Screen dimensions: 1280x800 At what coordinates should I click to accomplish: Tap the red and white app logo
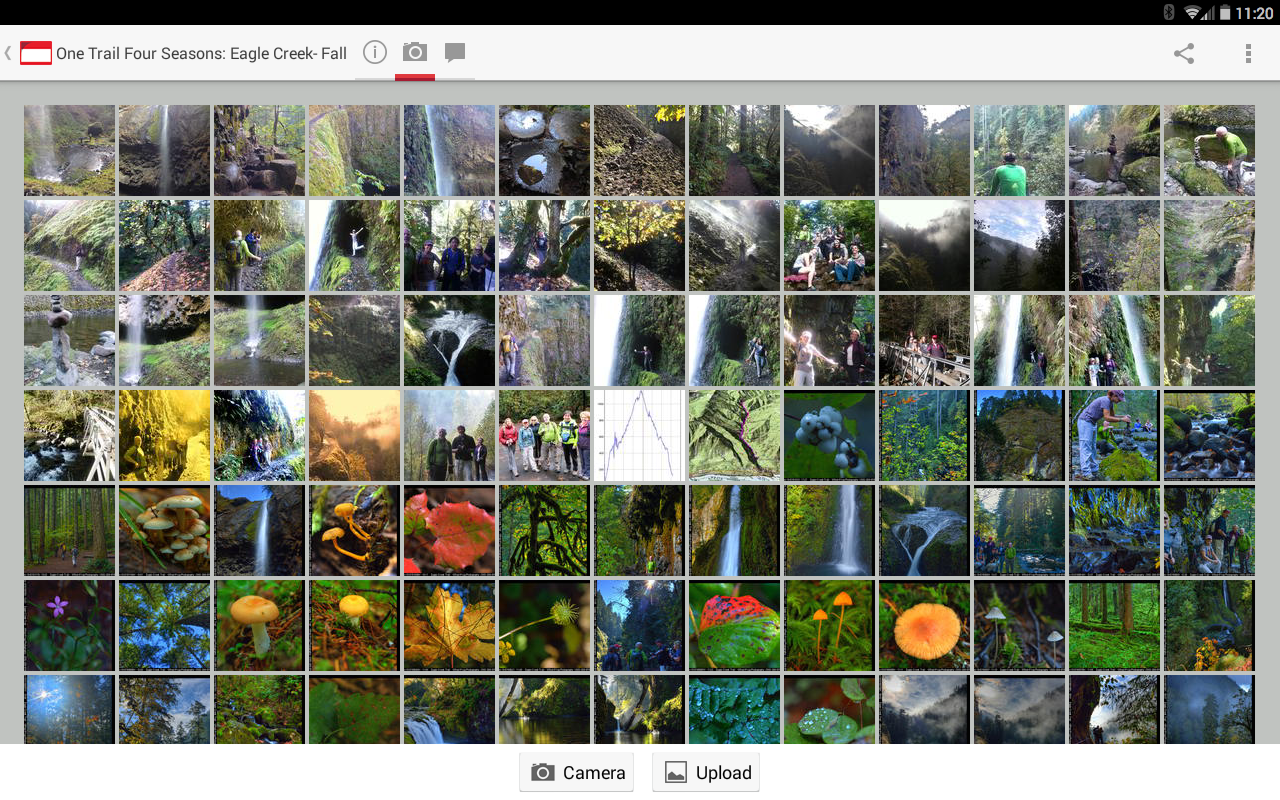36,53
